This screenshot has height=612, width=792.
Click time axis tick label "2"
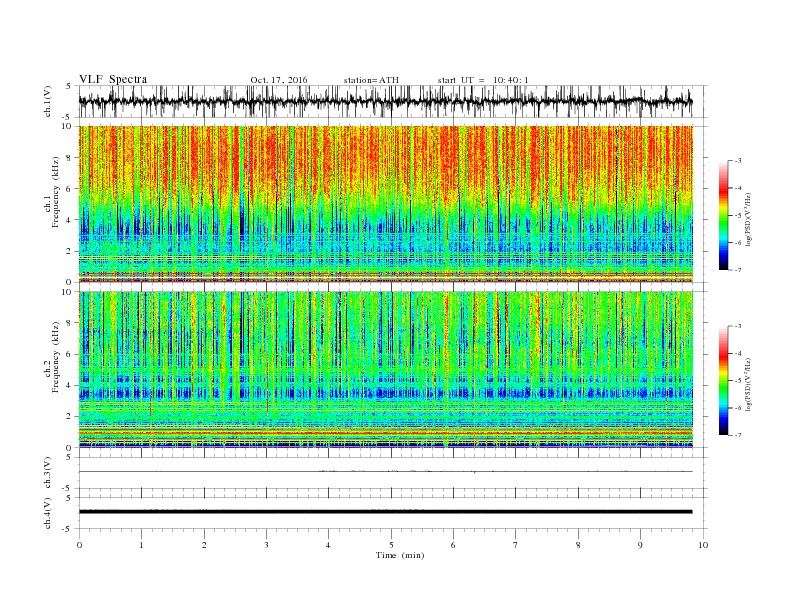[204, 545]
